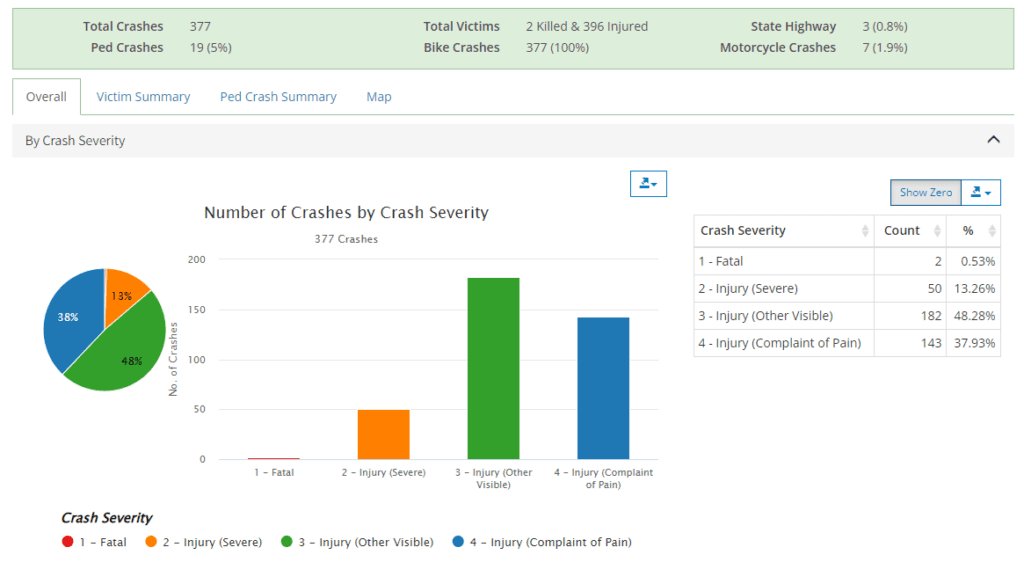This screenshot has width=1024, height=562.
Task: Toggle the Show Zero button
Action: 925,193
